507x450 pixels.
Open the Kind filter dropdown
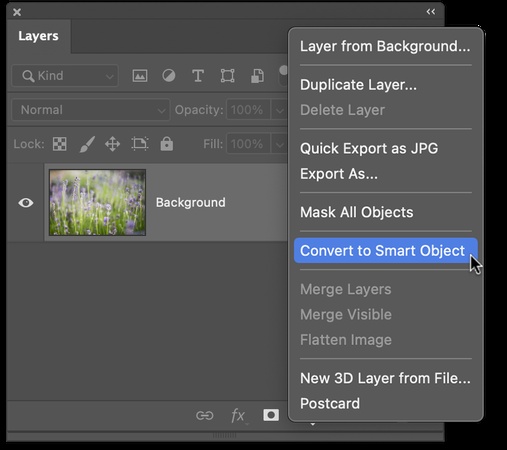[x=65, y=76]
